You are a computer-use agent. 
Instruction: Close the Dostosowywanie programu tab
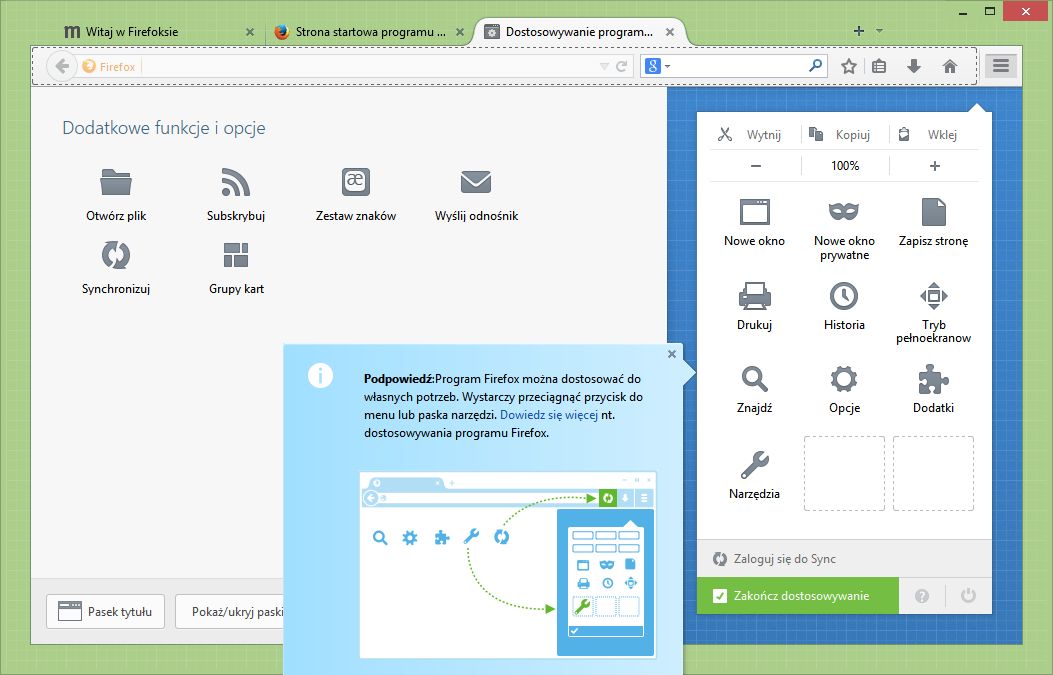670,32
